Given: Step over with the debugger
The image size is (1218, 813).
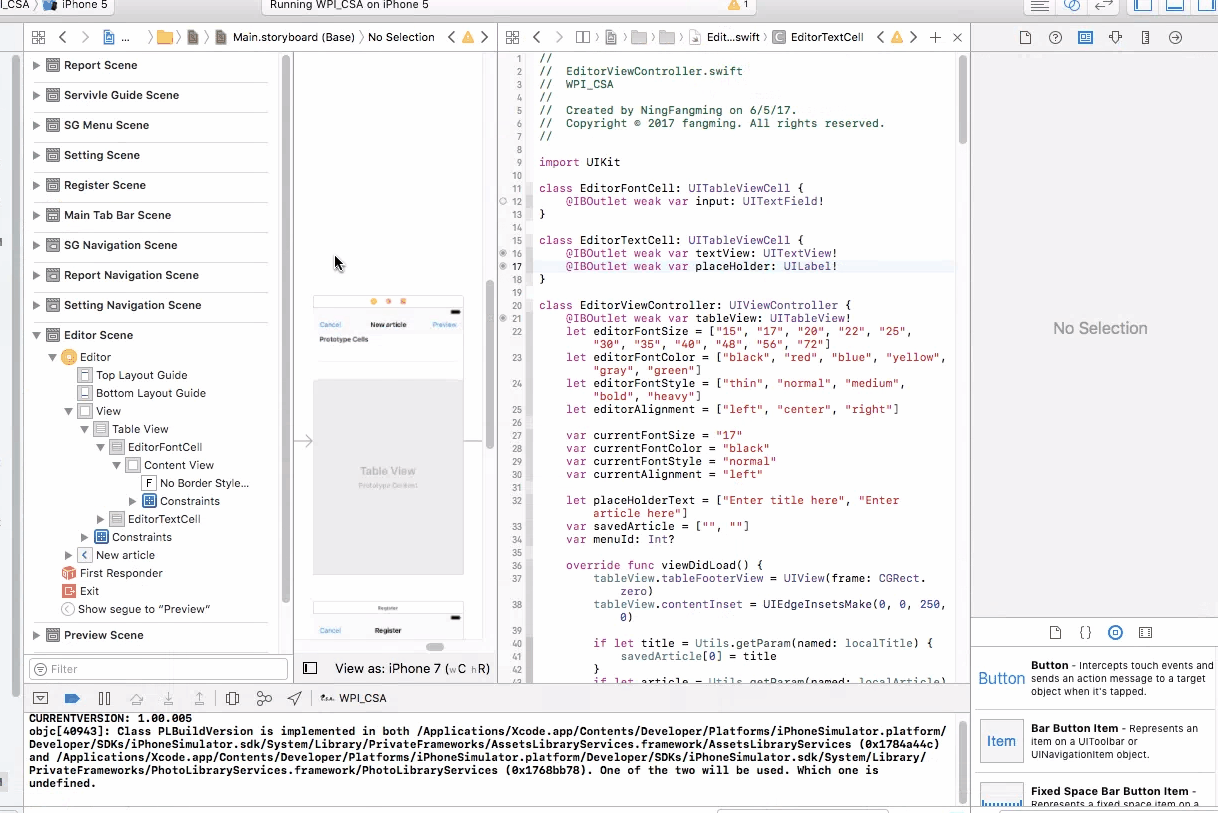Looking at the screenshot, I should [136, 697].
